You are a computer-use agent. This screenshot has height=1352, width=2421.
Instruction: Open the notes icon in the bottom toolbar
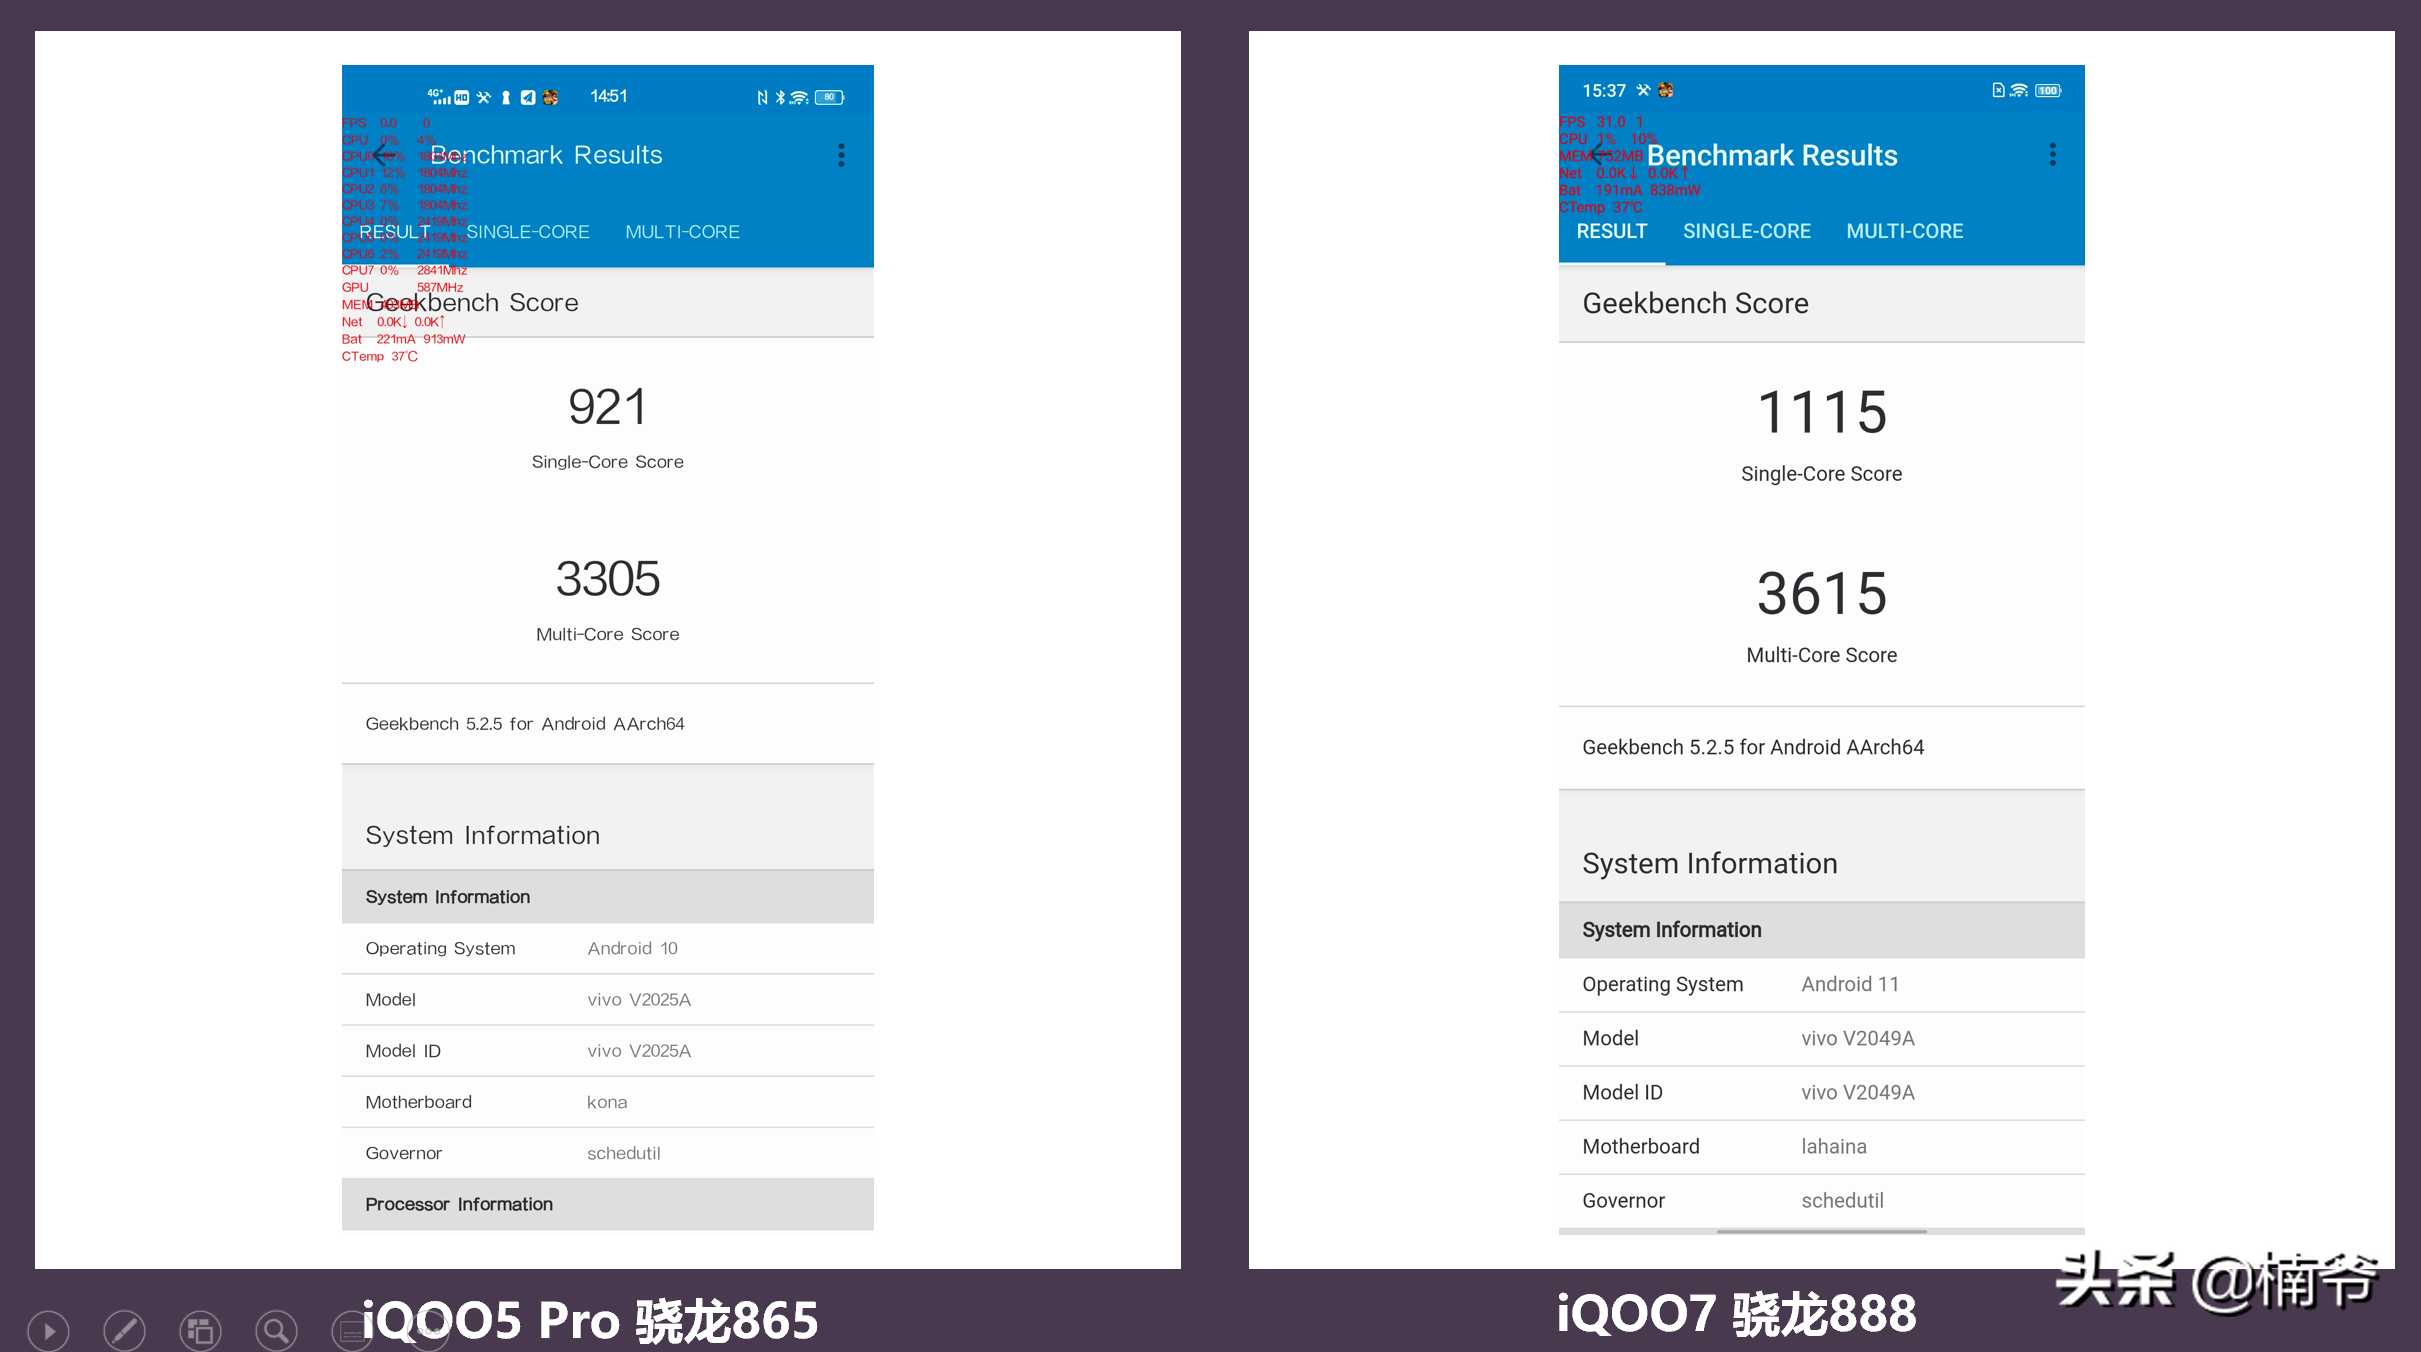[352, 1330]
